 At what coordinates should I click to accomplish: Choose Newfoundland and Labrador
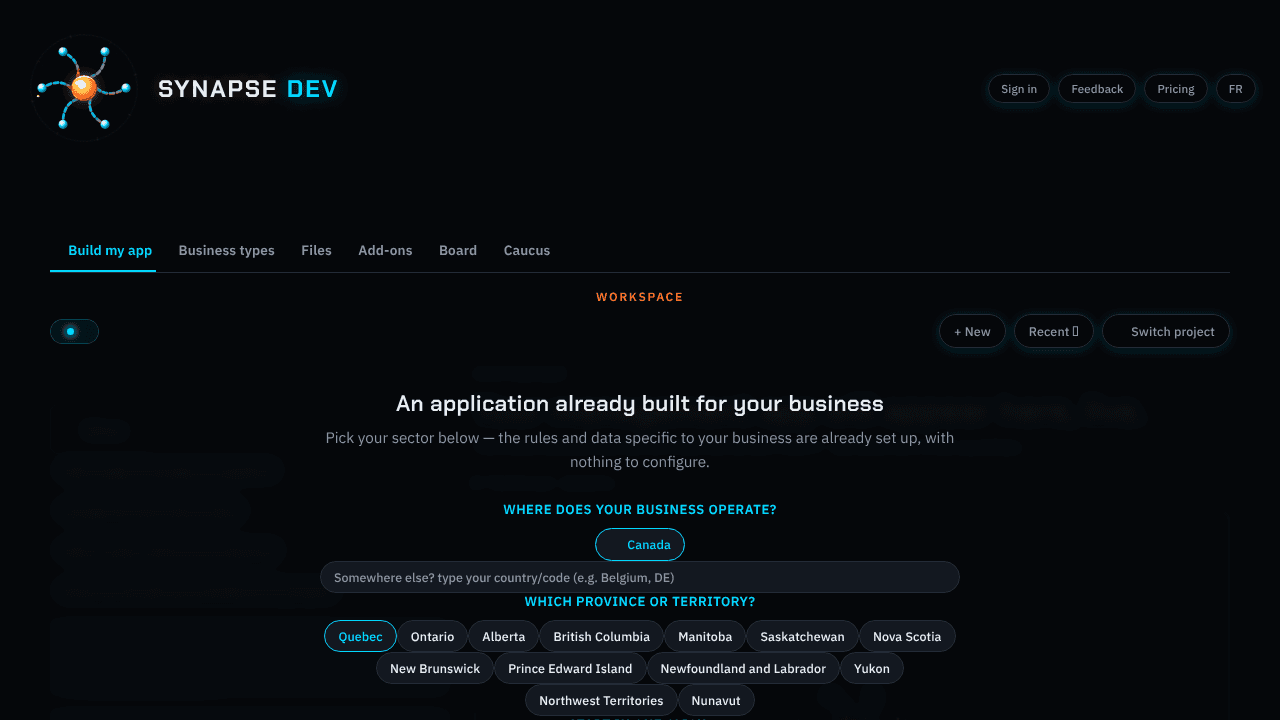[x=743, y=669]
